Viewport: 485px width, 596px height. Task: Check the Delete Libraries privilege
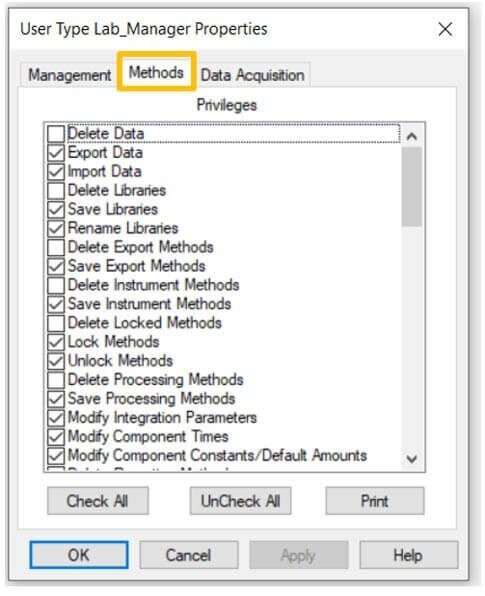tap(56, 191)
